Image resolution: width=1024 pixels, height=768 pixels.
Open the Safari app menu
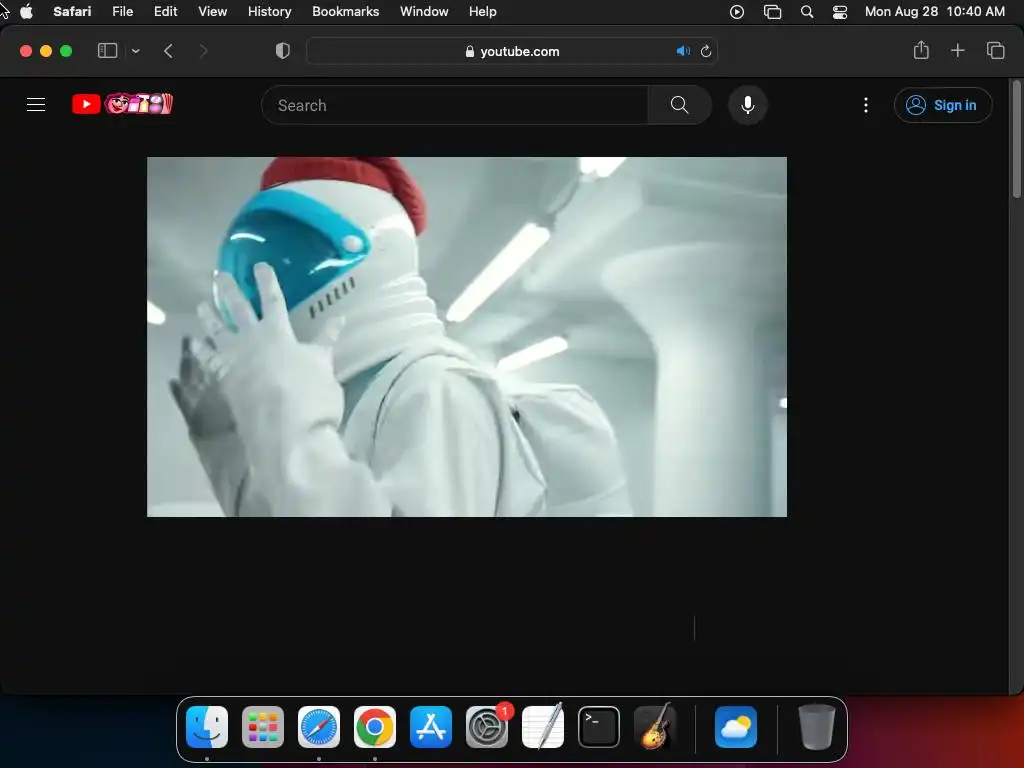pyautogui.click(x=72, y=12)
